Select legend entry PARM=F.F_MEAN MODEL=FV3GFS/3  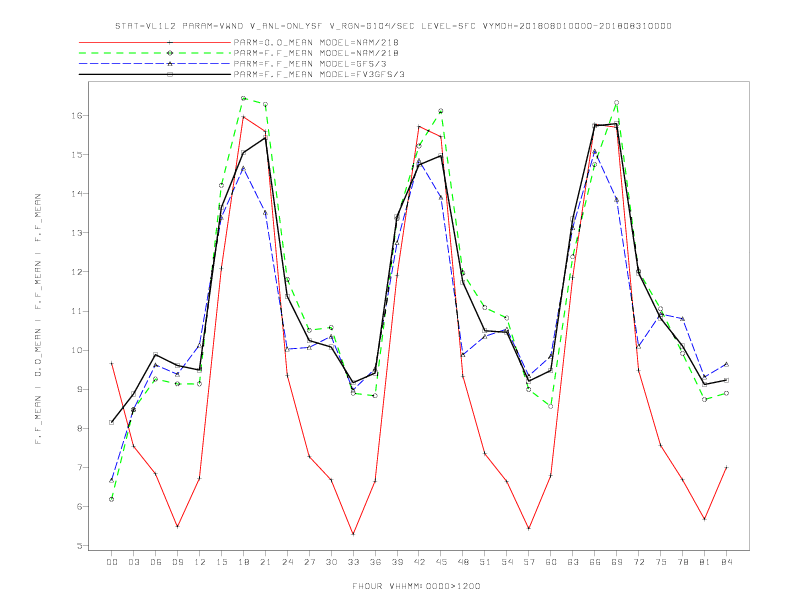tap(319, 74)
